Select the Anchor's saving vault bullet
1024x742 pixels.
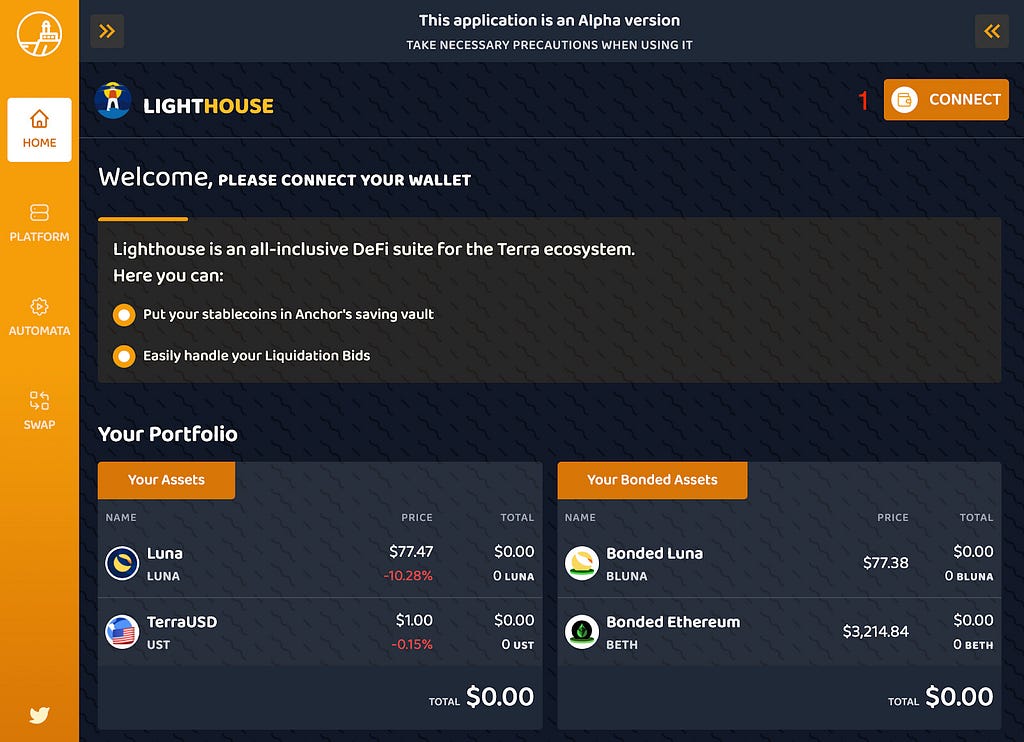point(124,315)
